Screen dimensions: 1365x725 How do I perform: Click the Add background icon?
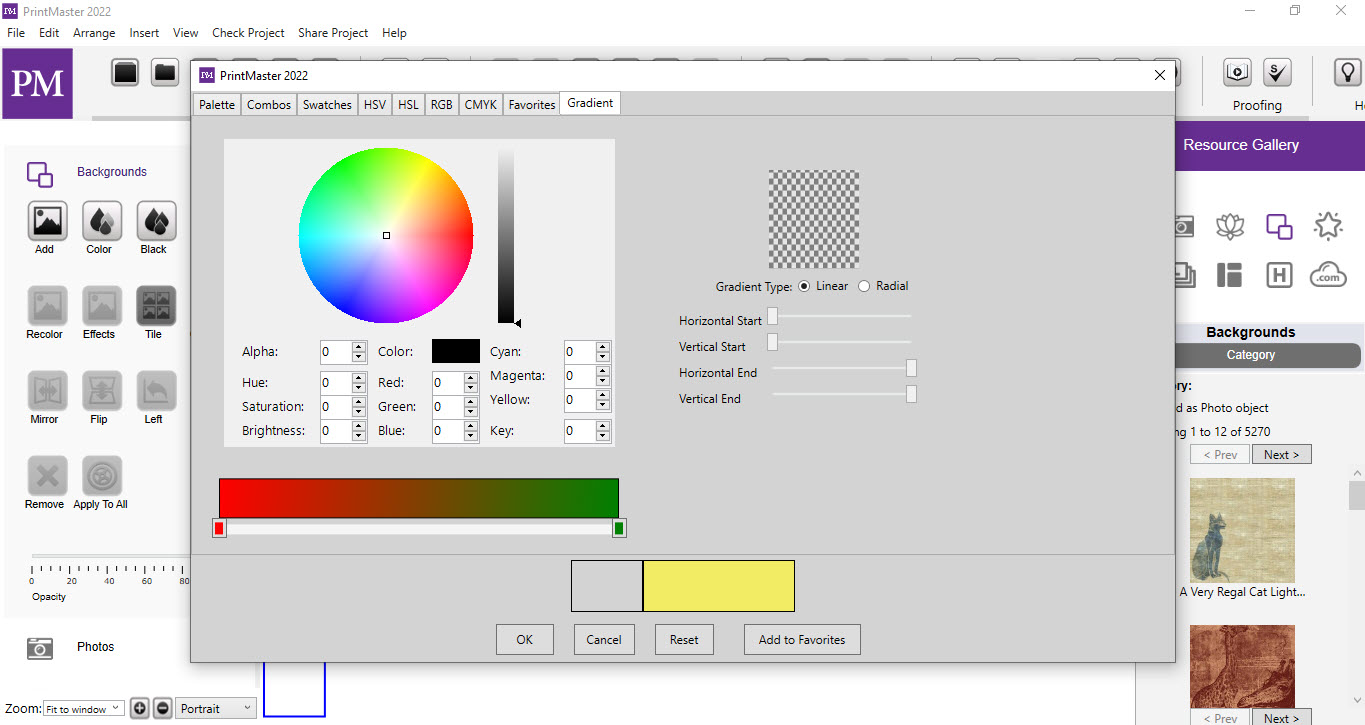pyautogui.click(x=47, y=221)
